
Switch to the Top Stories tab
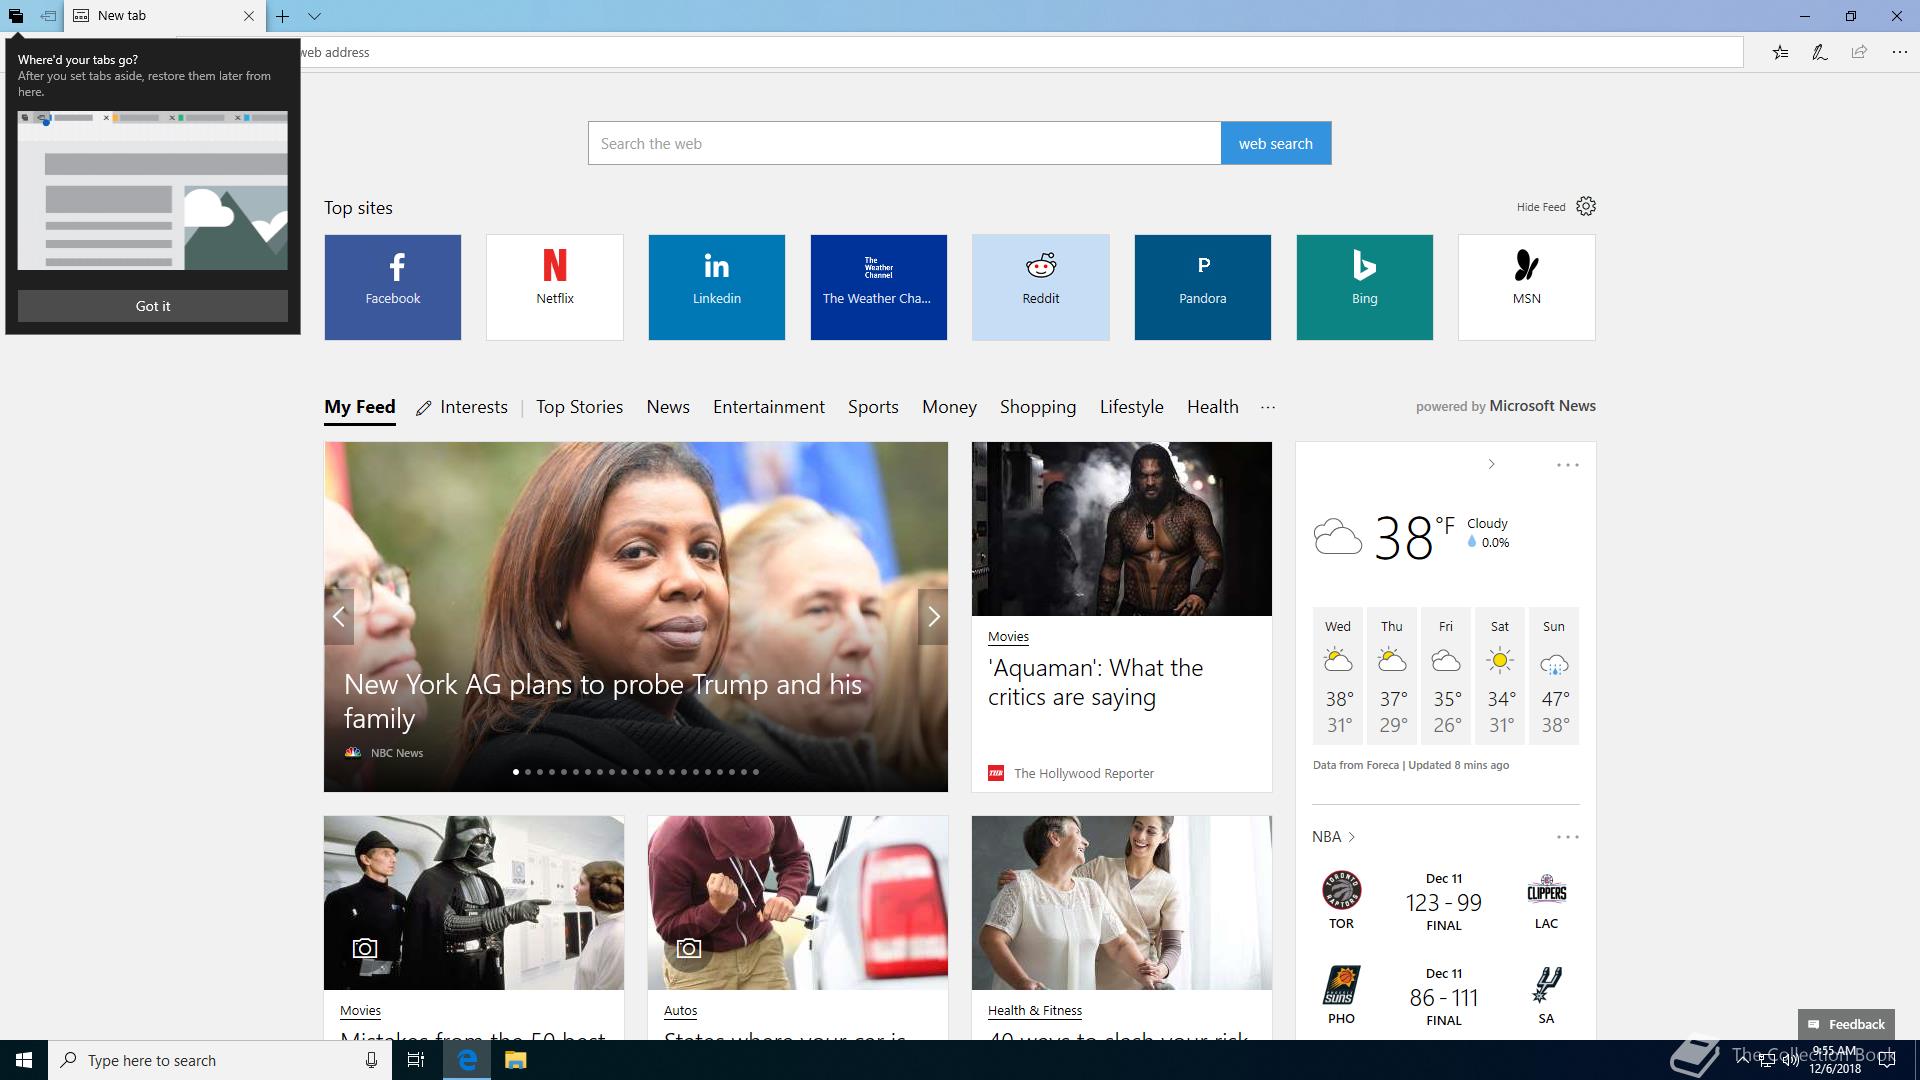(579, 407)
